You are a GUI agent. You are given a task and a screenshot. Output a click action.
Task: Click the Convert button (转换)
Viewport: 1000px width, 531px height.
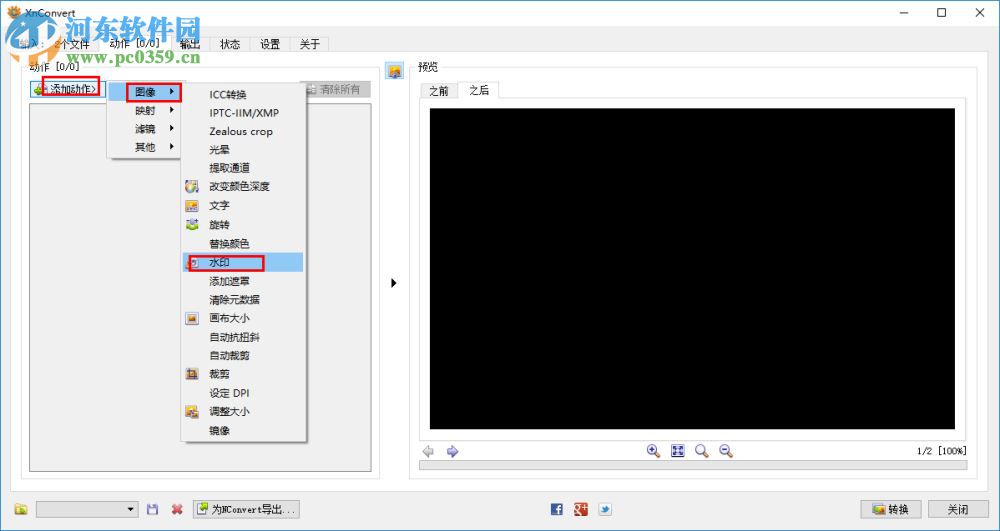click(x=892, y=509)
